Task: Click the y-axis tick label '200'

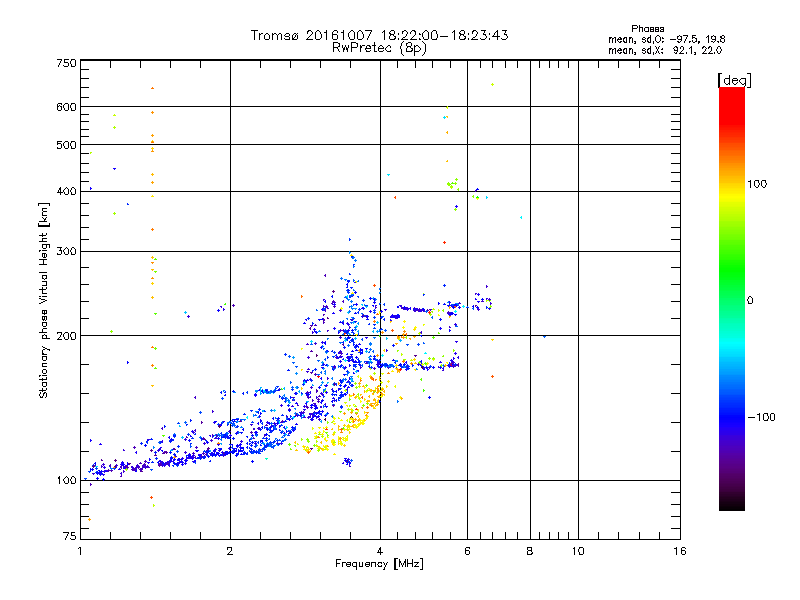Action: [66, 336]
